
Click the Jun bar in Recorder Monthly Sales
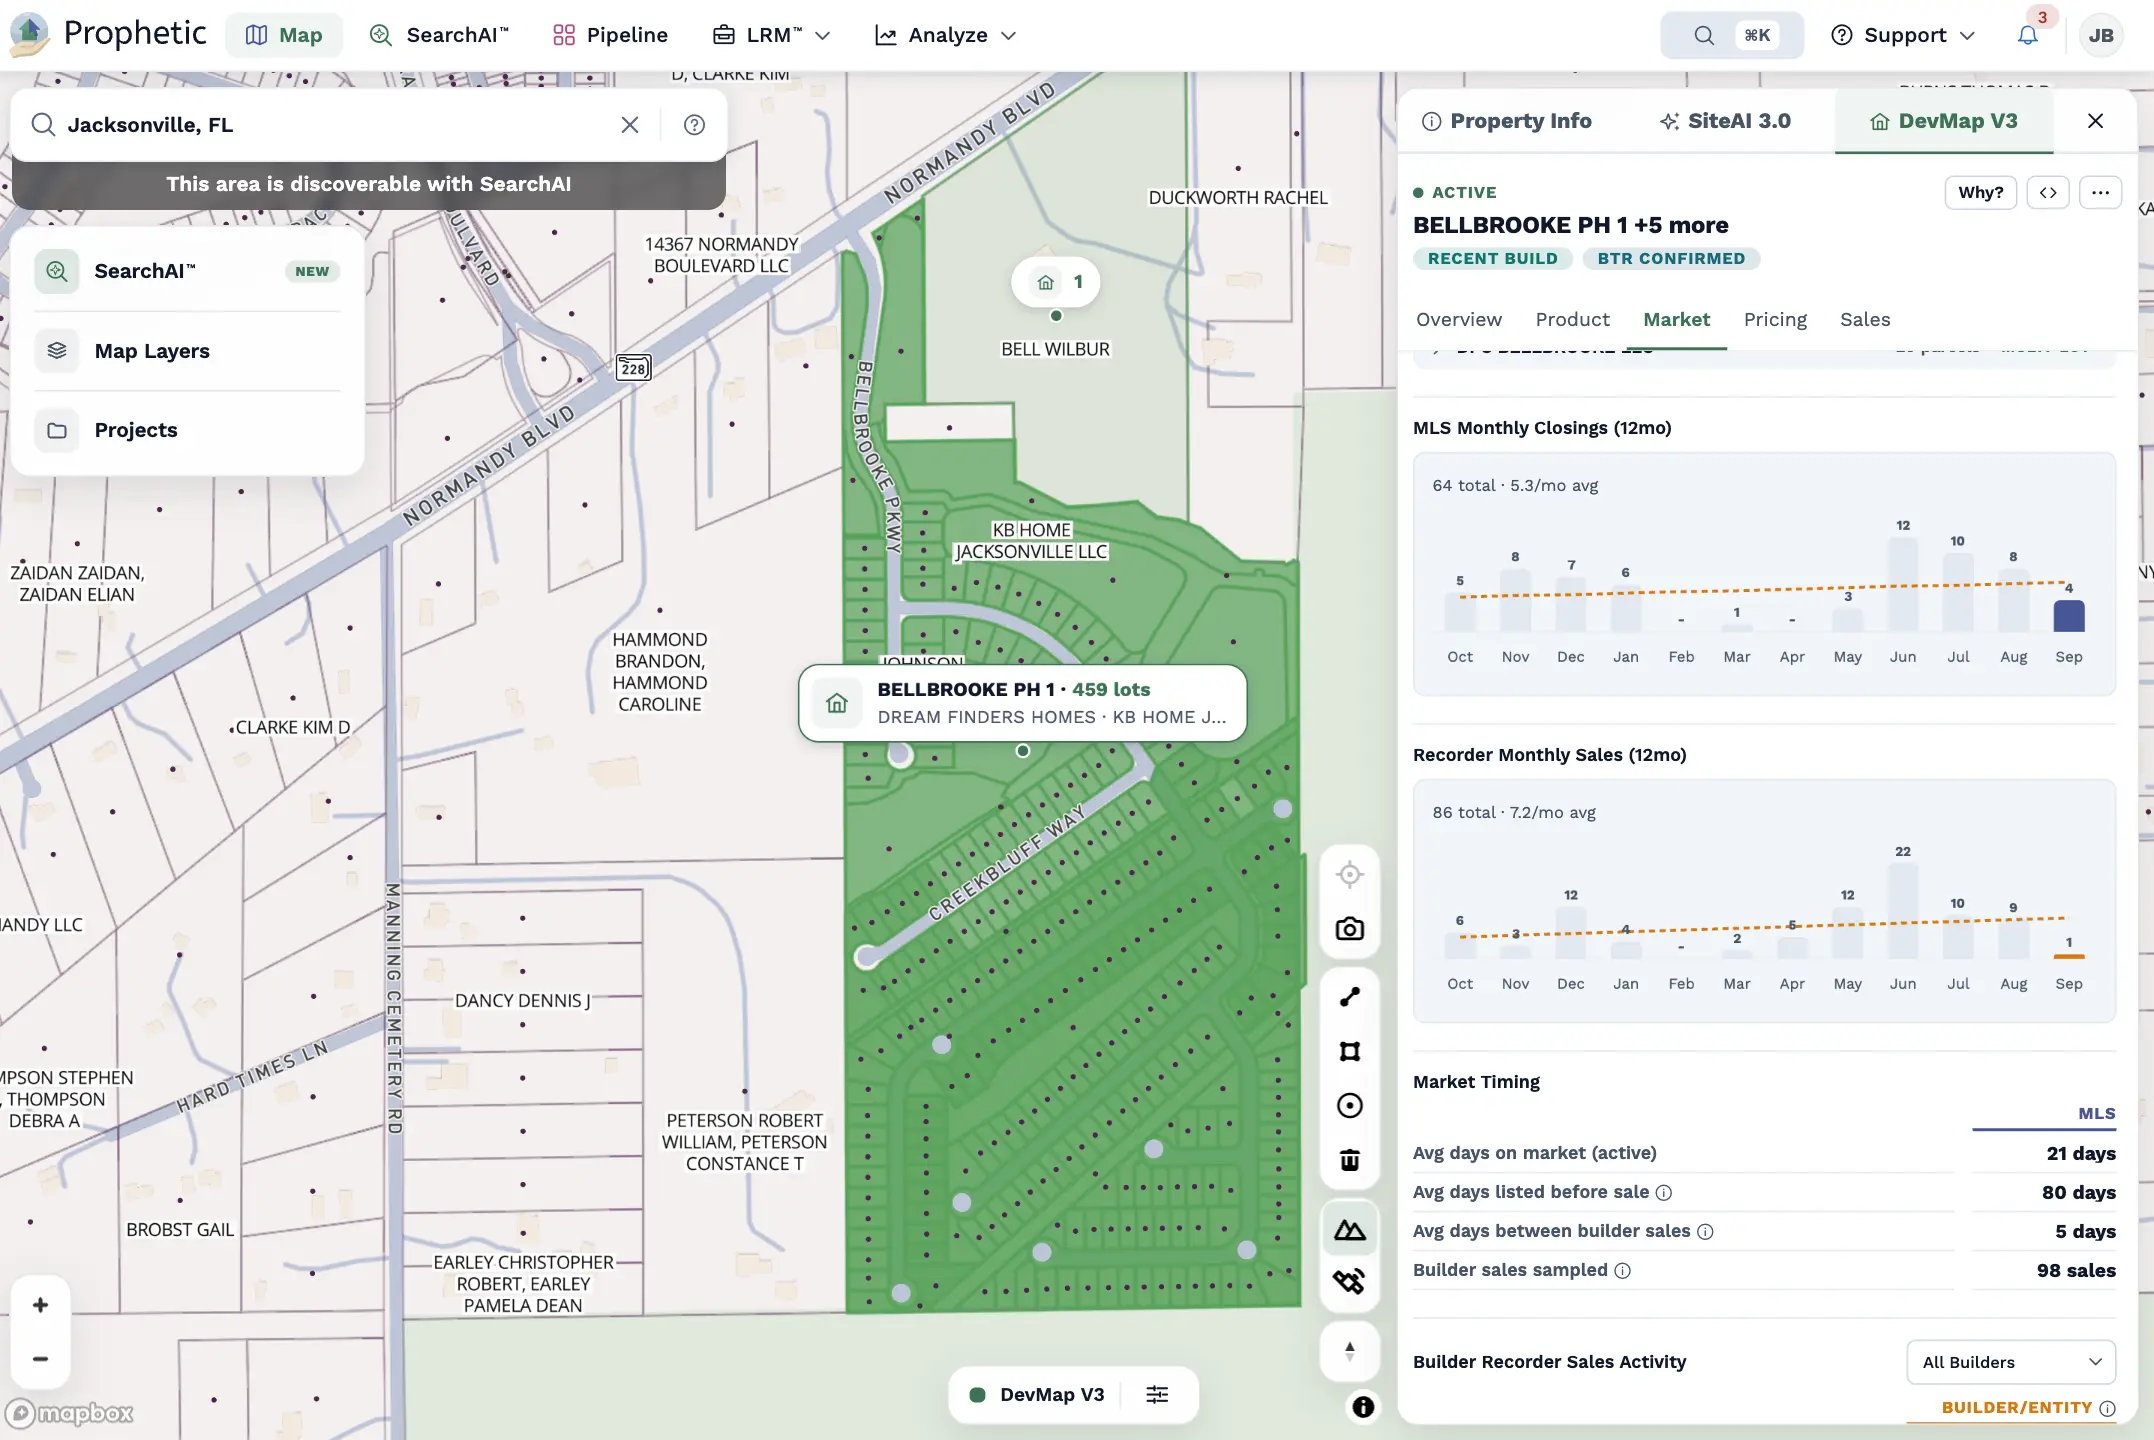tap(1903, 910)
